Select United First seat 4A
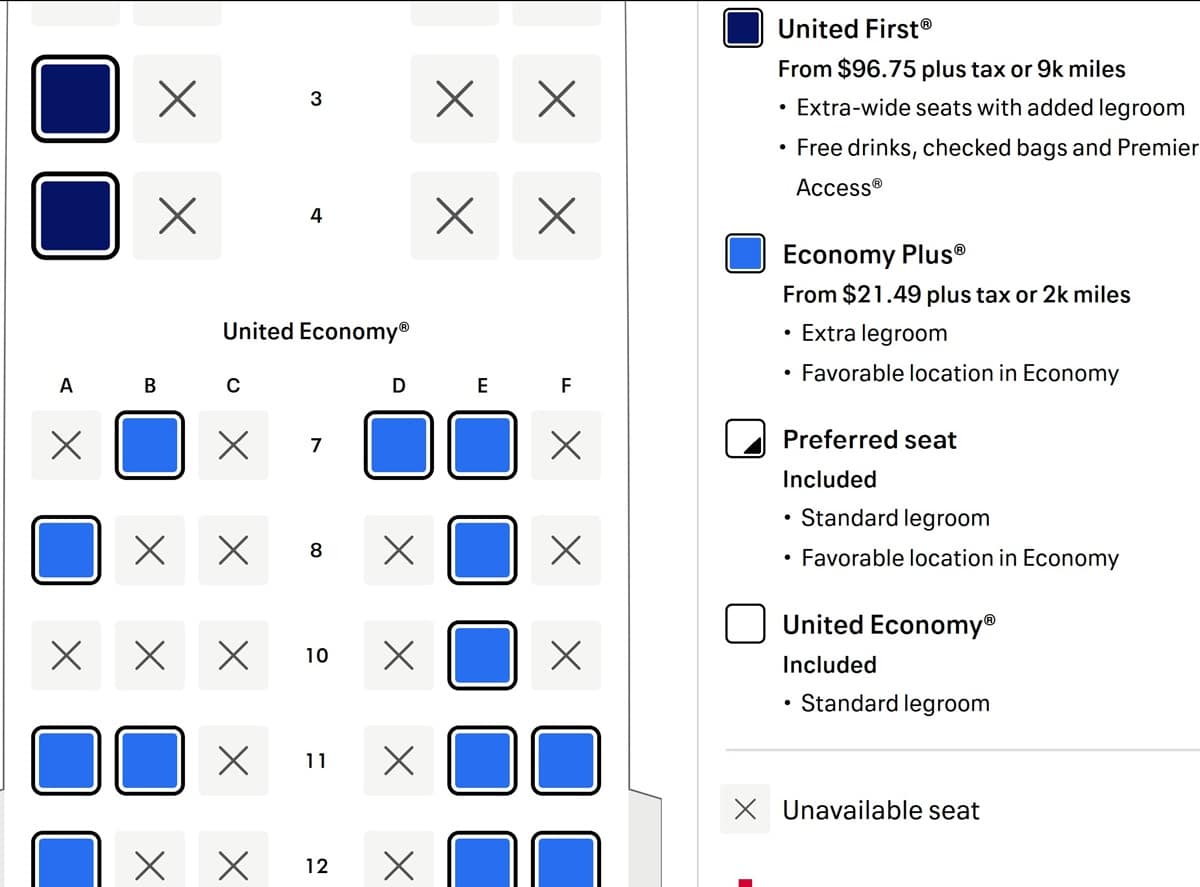Screen dimensions: 1200x887 (x=75, y=215)
